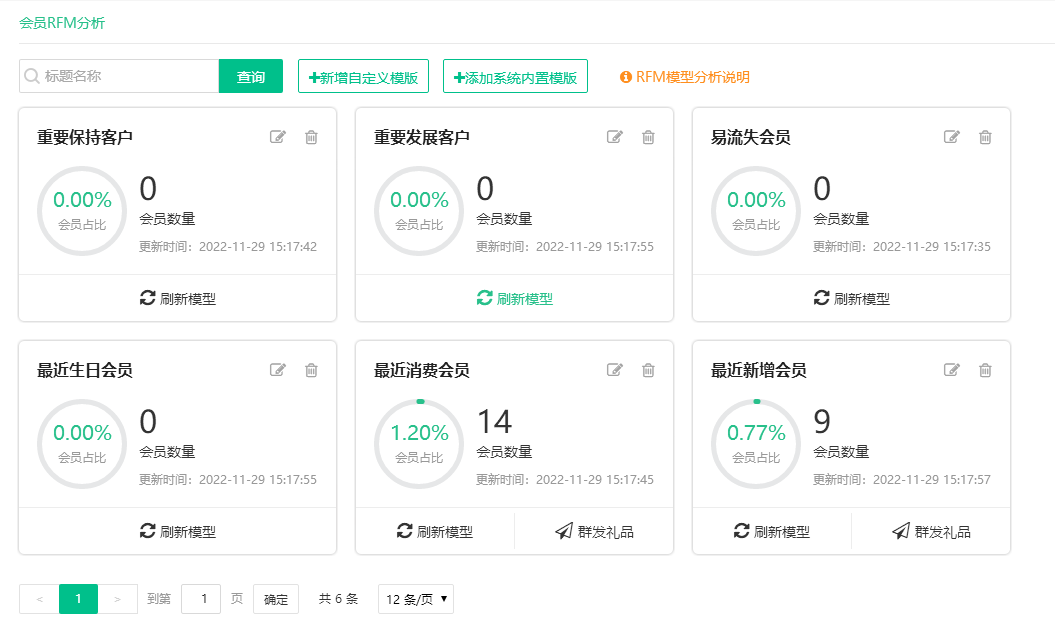Click edit icon on 易流失会员 card
This screenshot has width=1055, height=634.
(952, 137)
